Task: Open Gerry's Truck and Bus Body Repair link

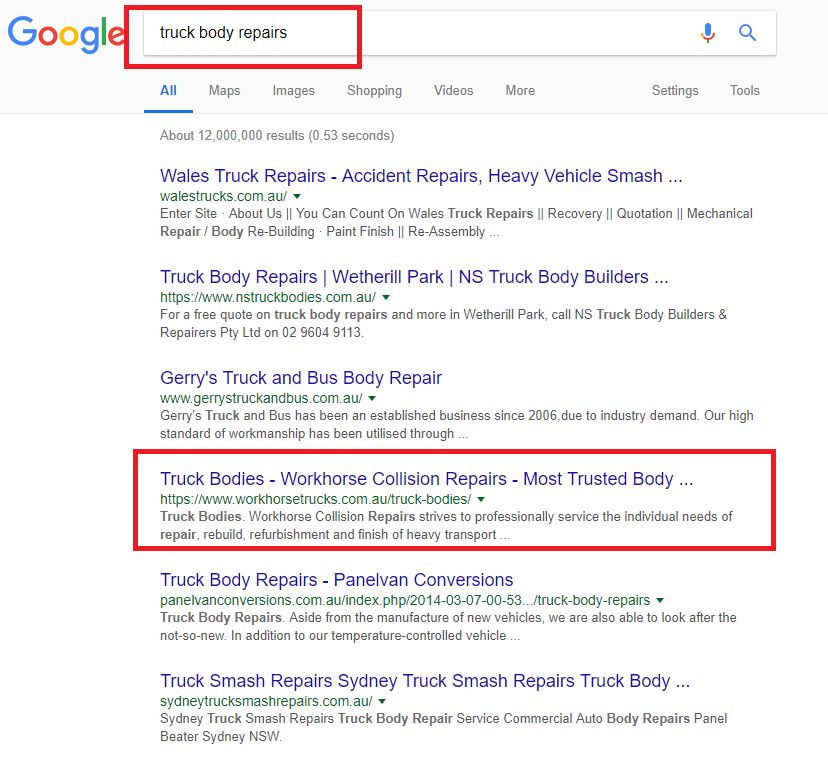Action: (x=300, y=378)
